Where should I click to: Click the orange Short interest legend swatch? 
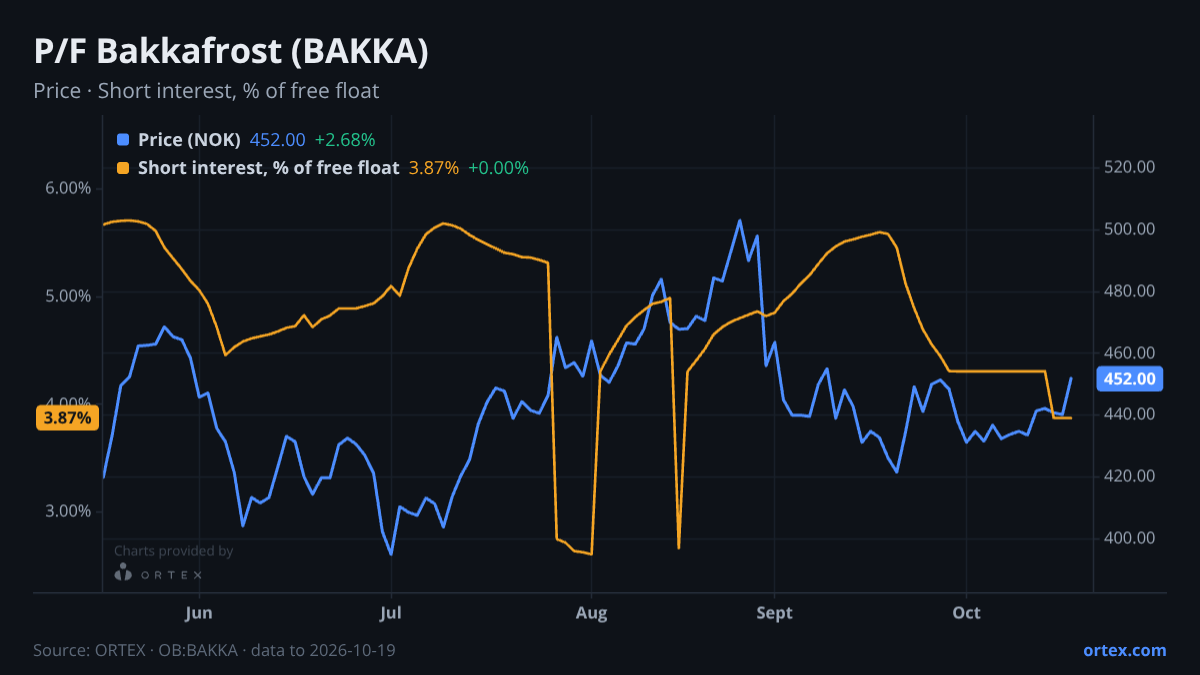click(x=123, y=168)
